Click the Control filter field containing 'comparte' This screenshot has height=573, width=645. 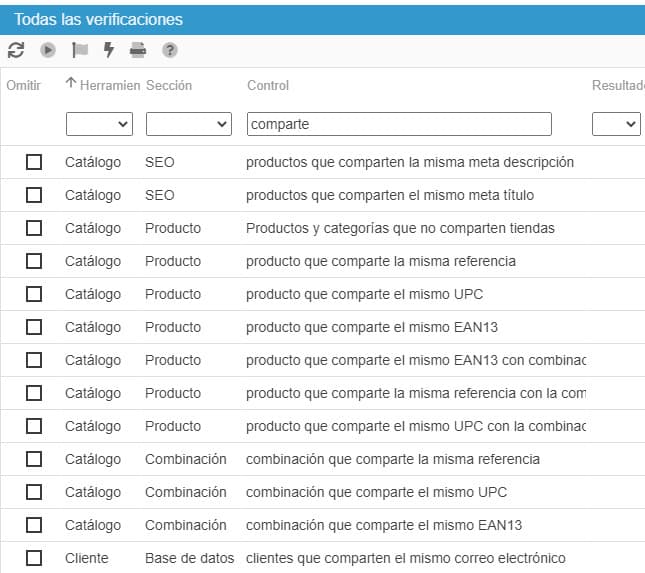click(399, 124)
